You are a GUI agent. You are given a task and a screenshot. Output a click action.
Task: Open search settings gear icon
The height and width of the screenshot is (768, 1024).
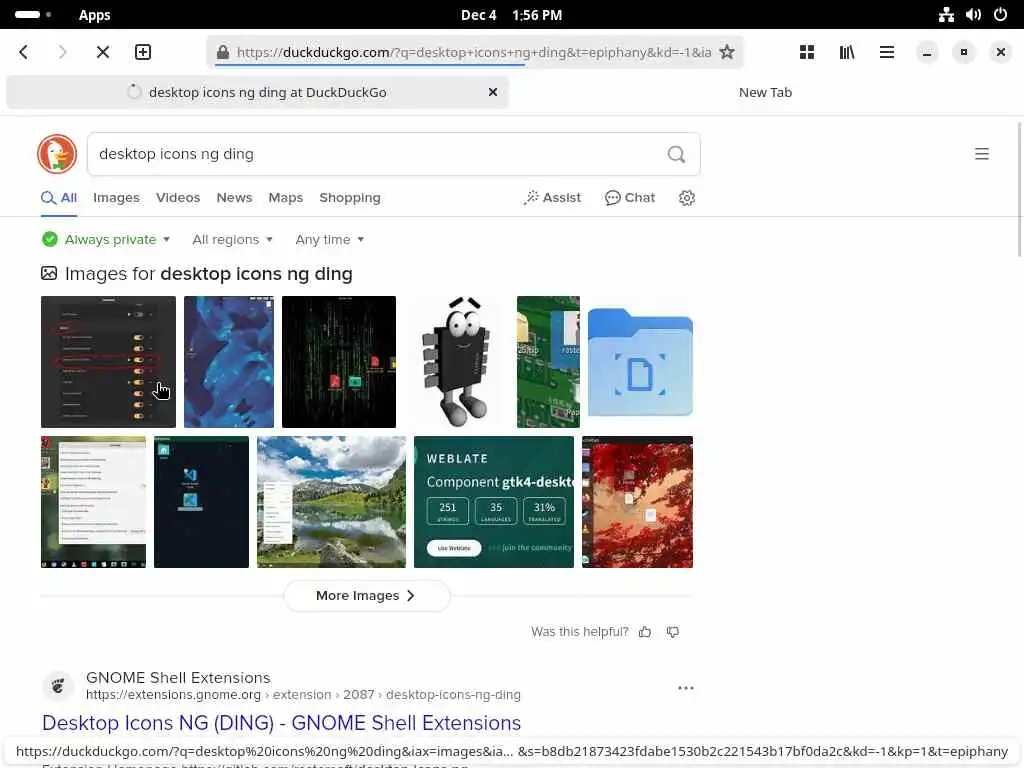pyautogui.click(x=686, y=198)
